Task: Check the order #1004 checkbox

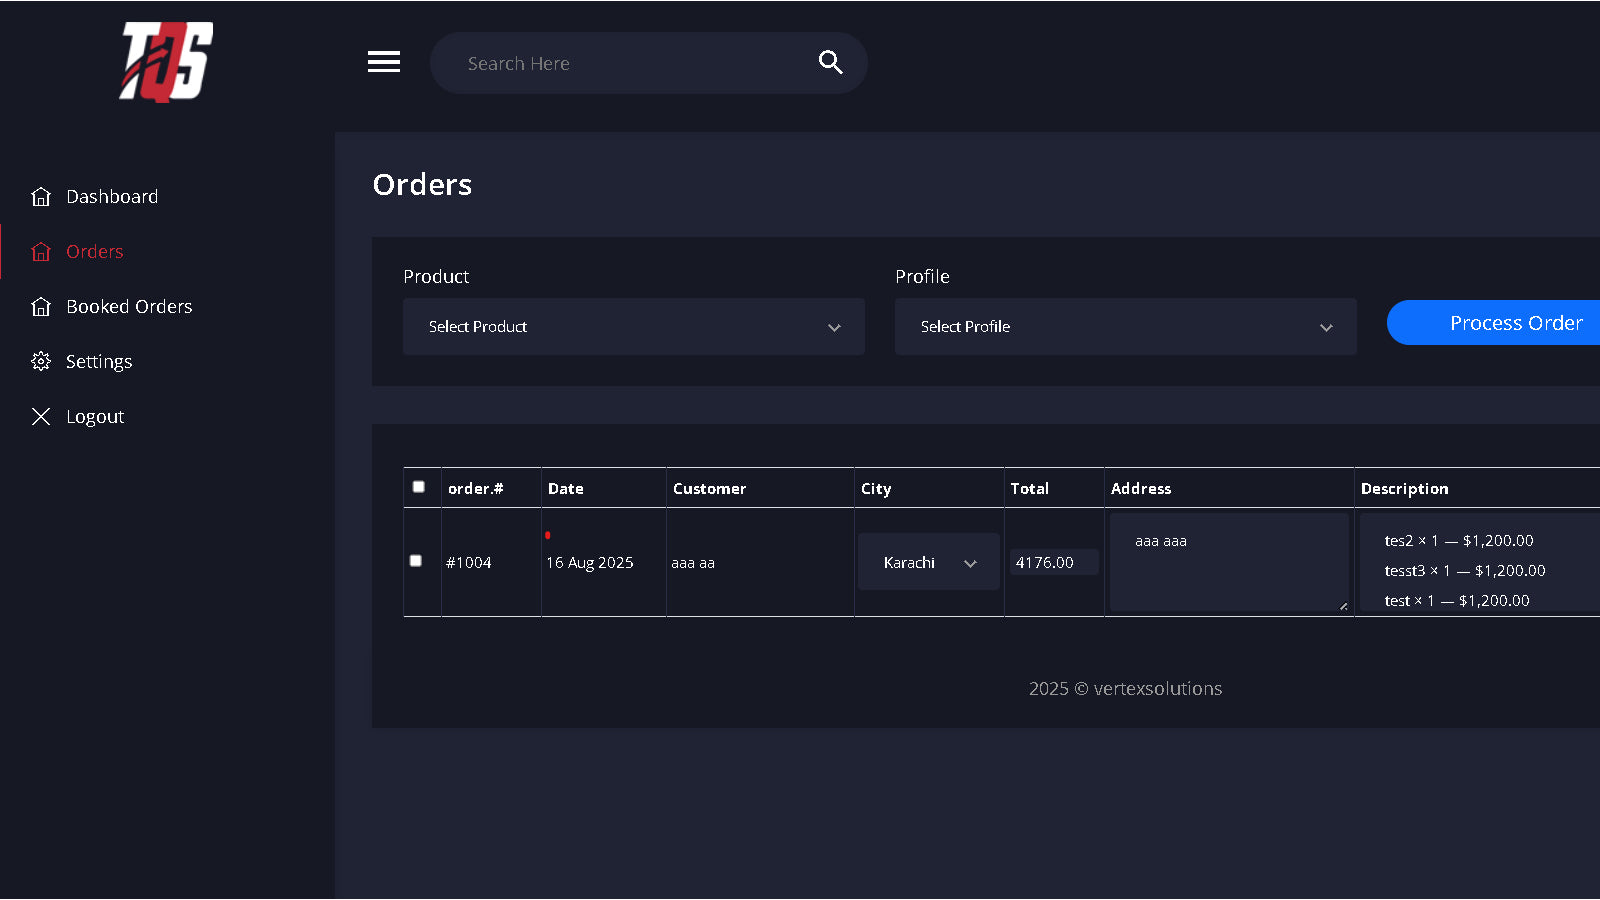Action: (x=416, y=561)
